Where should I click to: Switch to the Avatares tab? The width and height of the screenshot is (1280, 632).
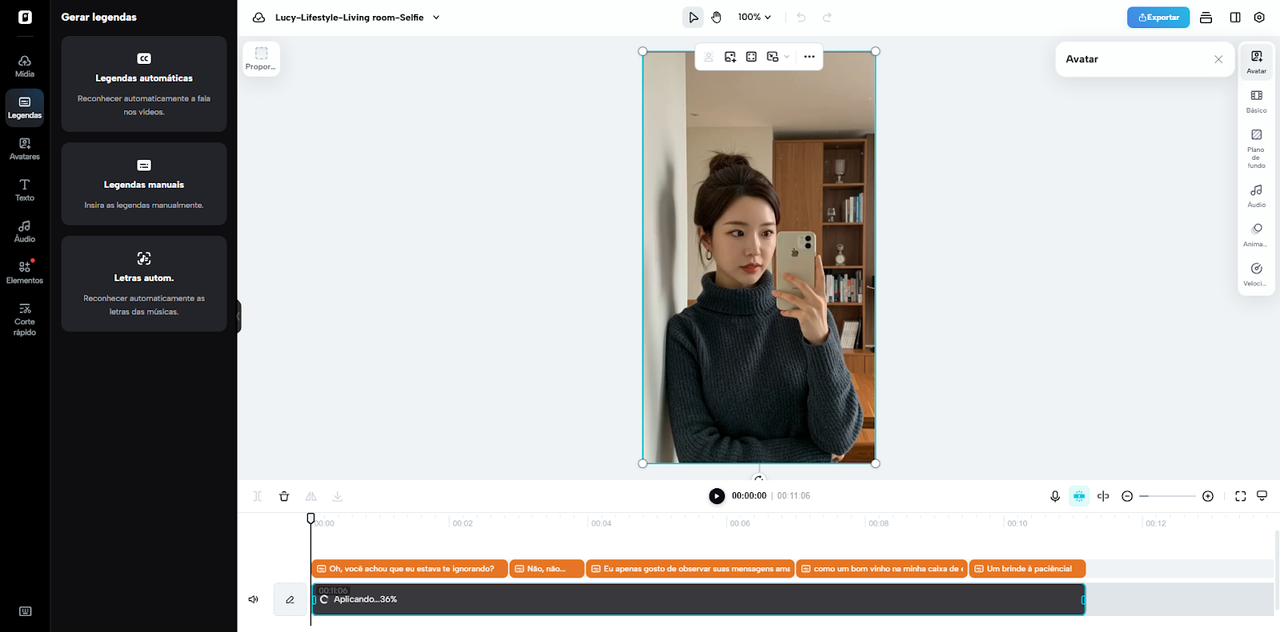pos(24,149)
